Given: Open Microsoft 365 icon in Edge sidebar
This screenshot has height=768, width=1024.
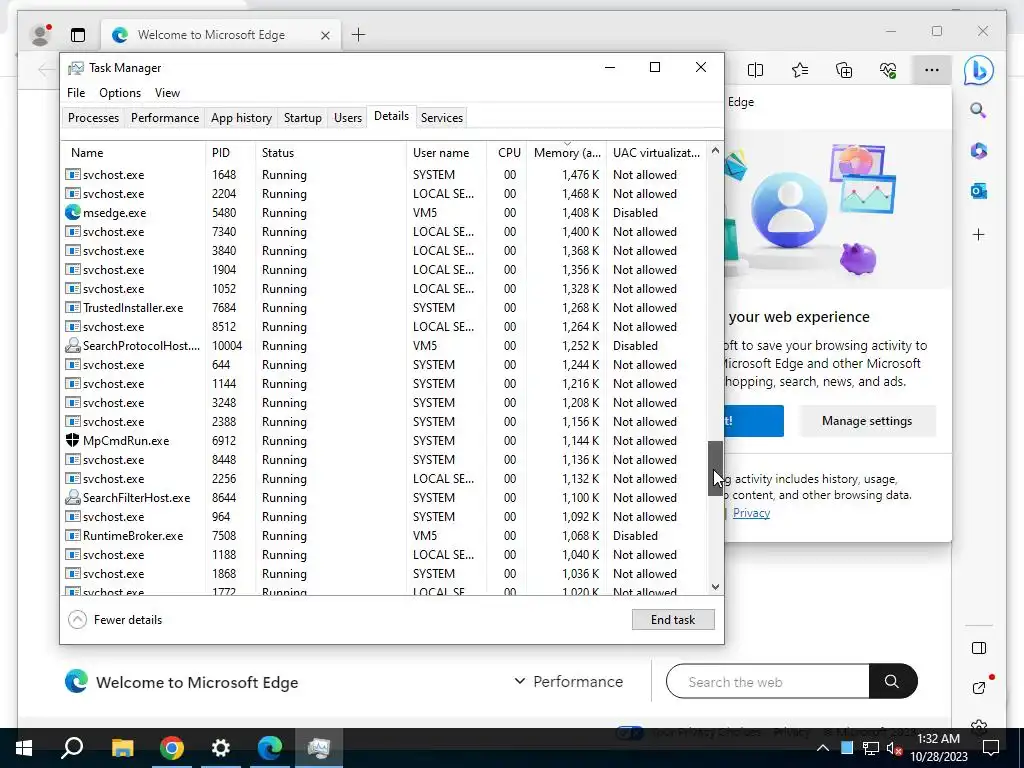Looking at the screenshot, I should [x=978, y=151].
